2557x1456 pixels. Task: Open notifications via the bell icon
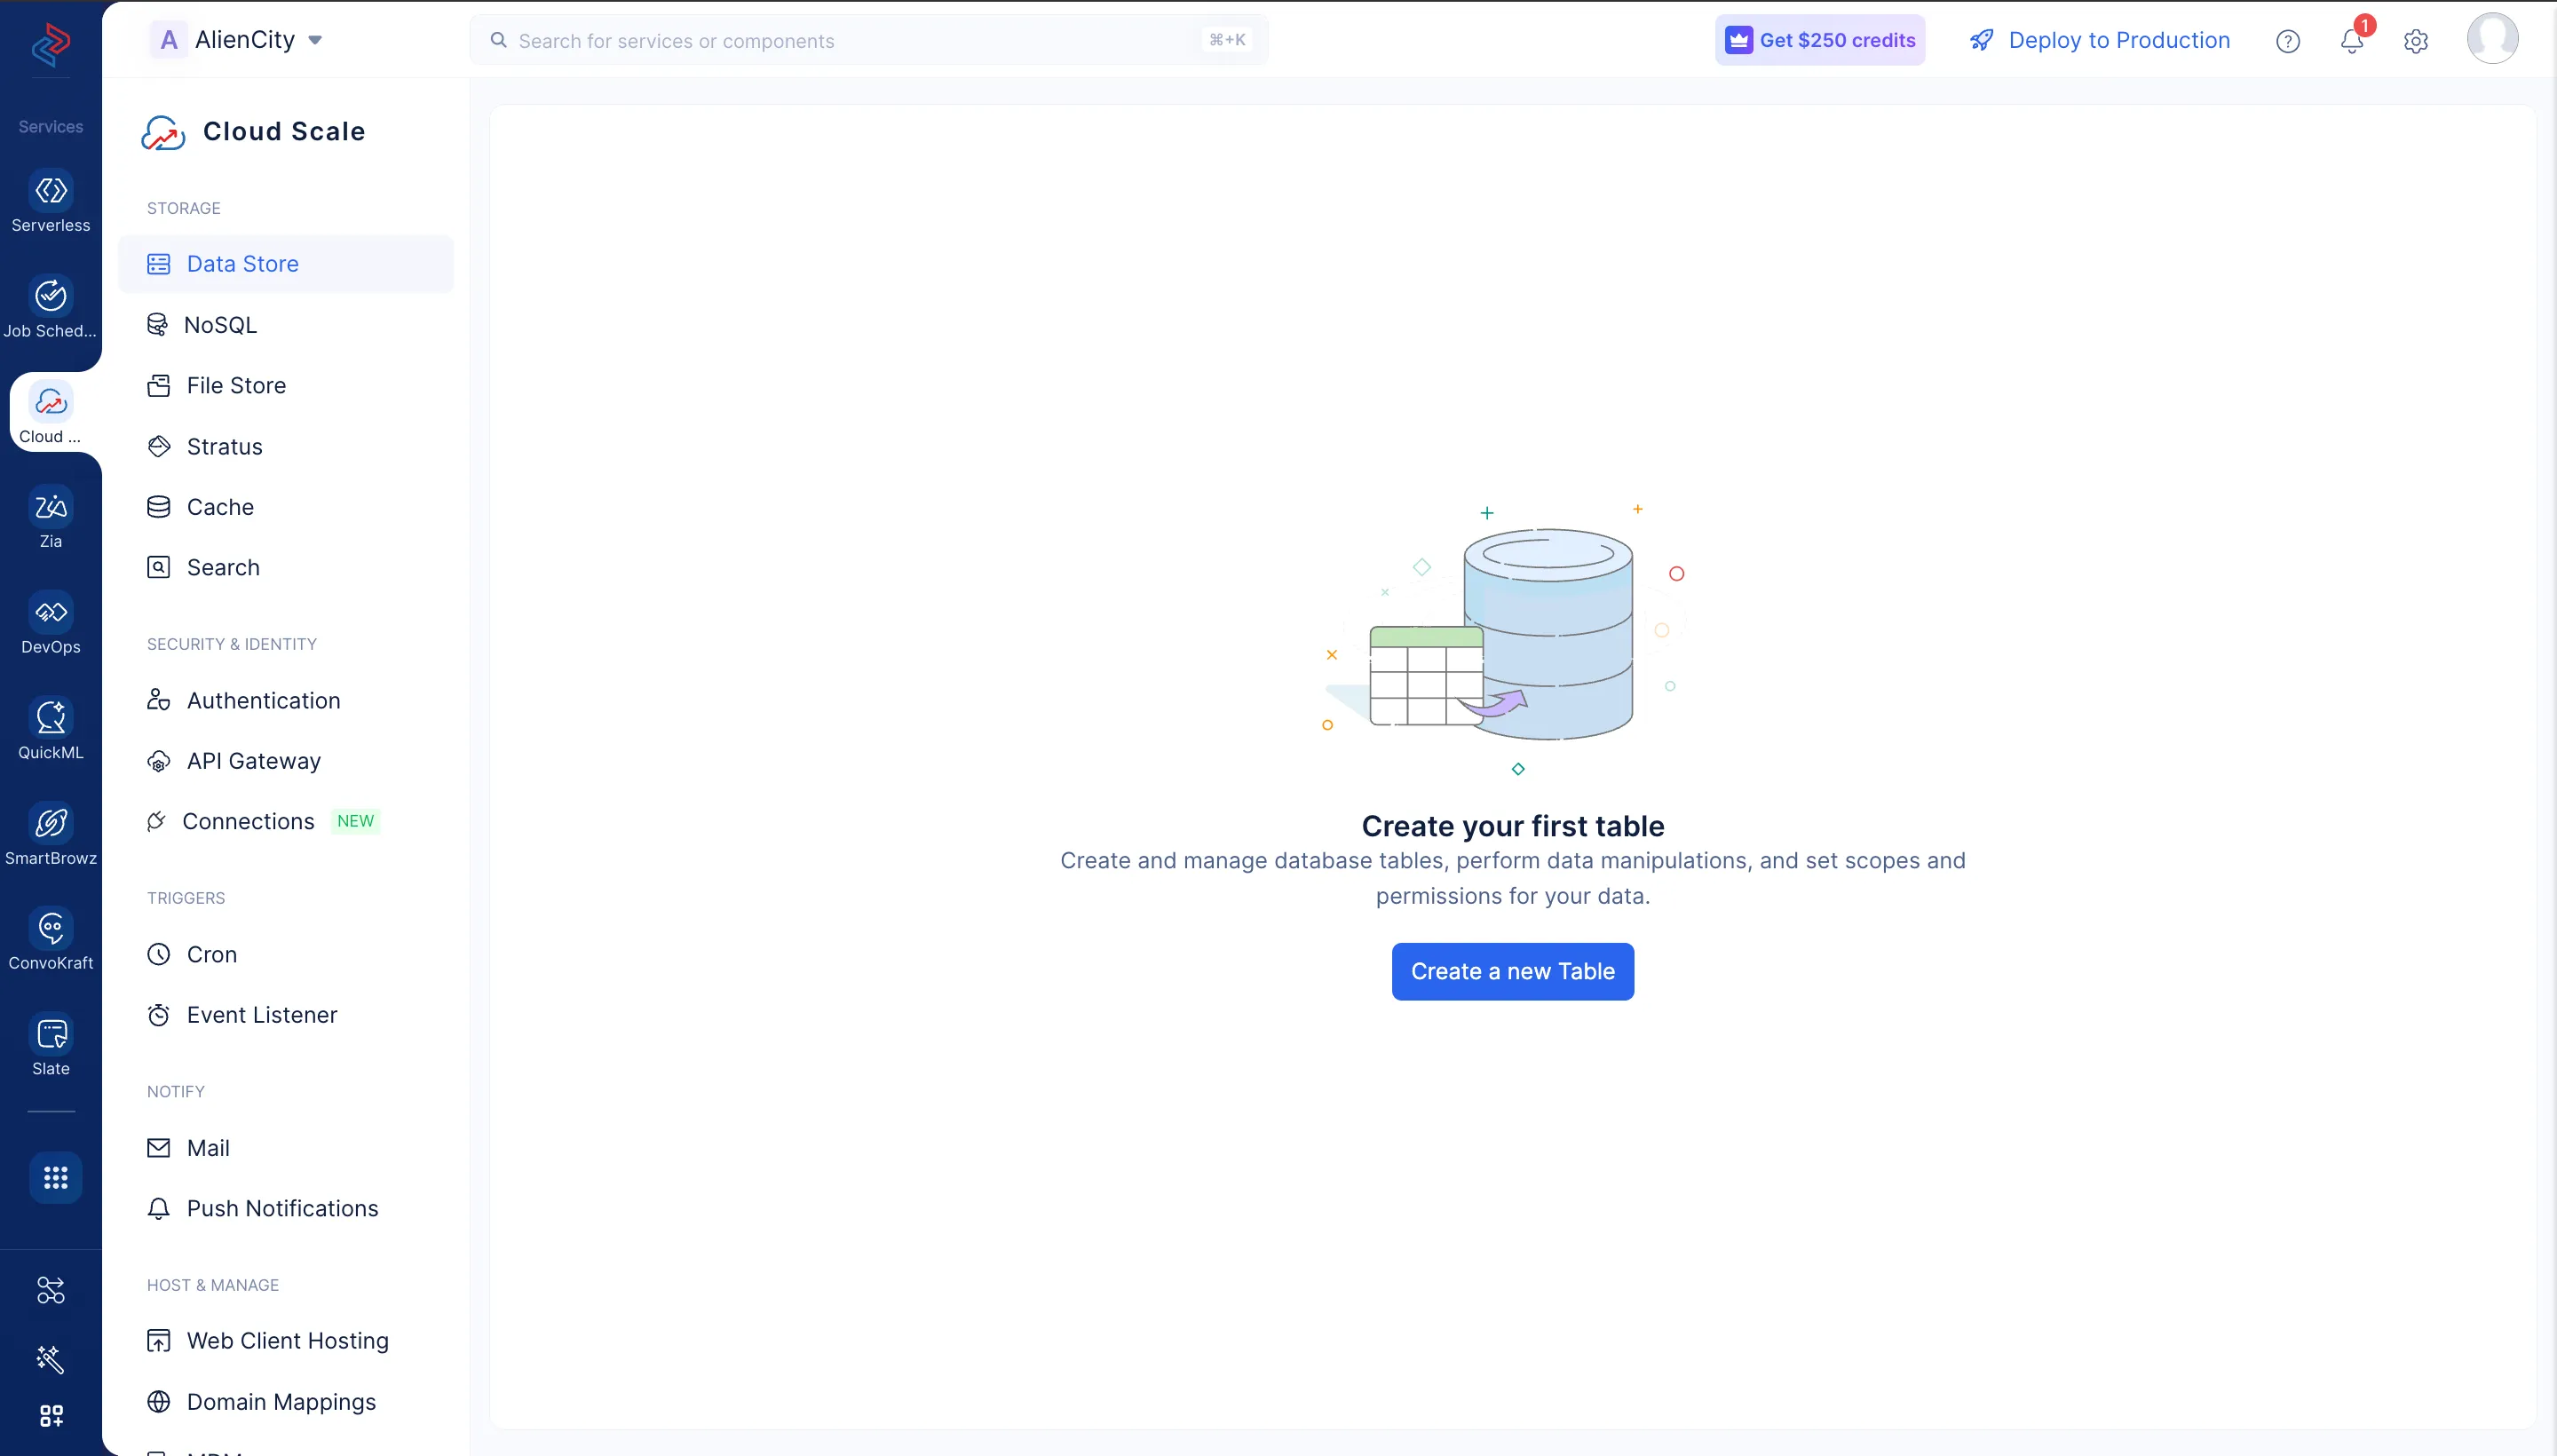coord(2352,41)
